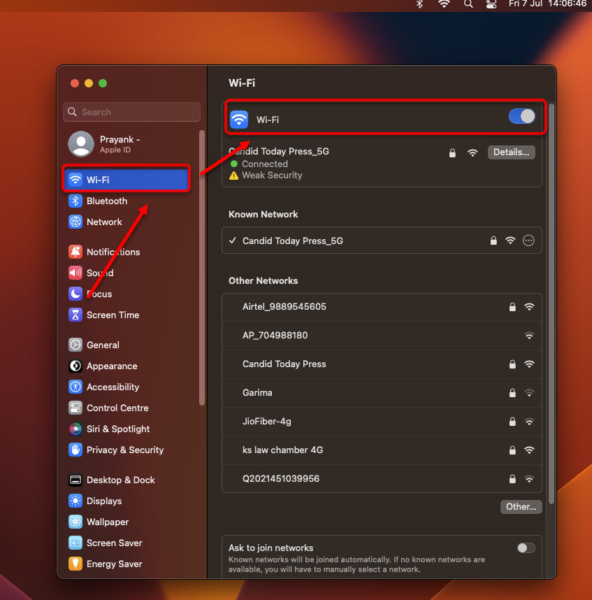Click the Spotlight search icon in the menu bar

[x=468, y=4]
